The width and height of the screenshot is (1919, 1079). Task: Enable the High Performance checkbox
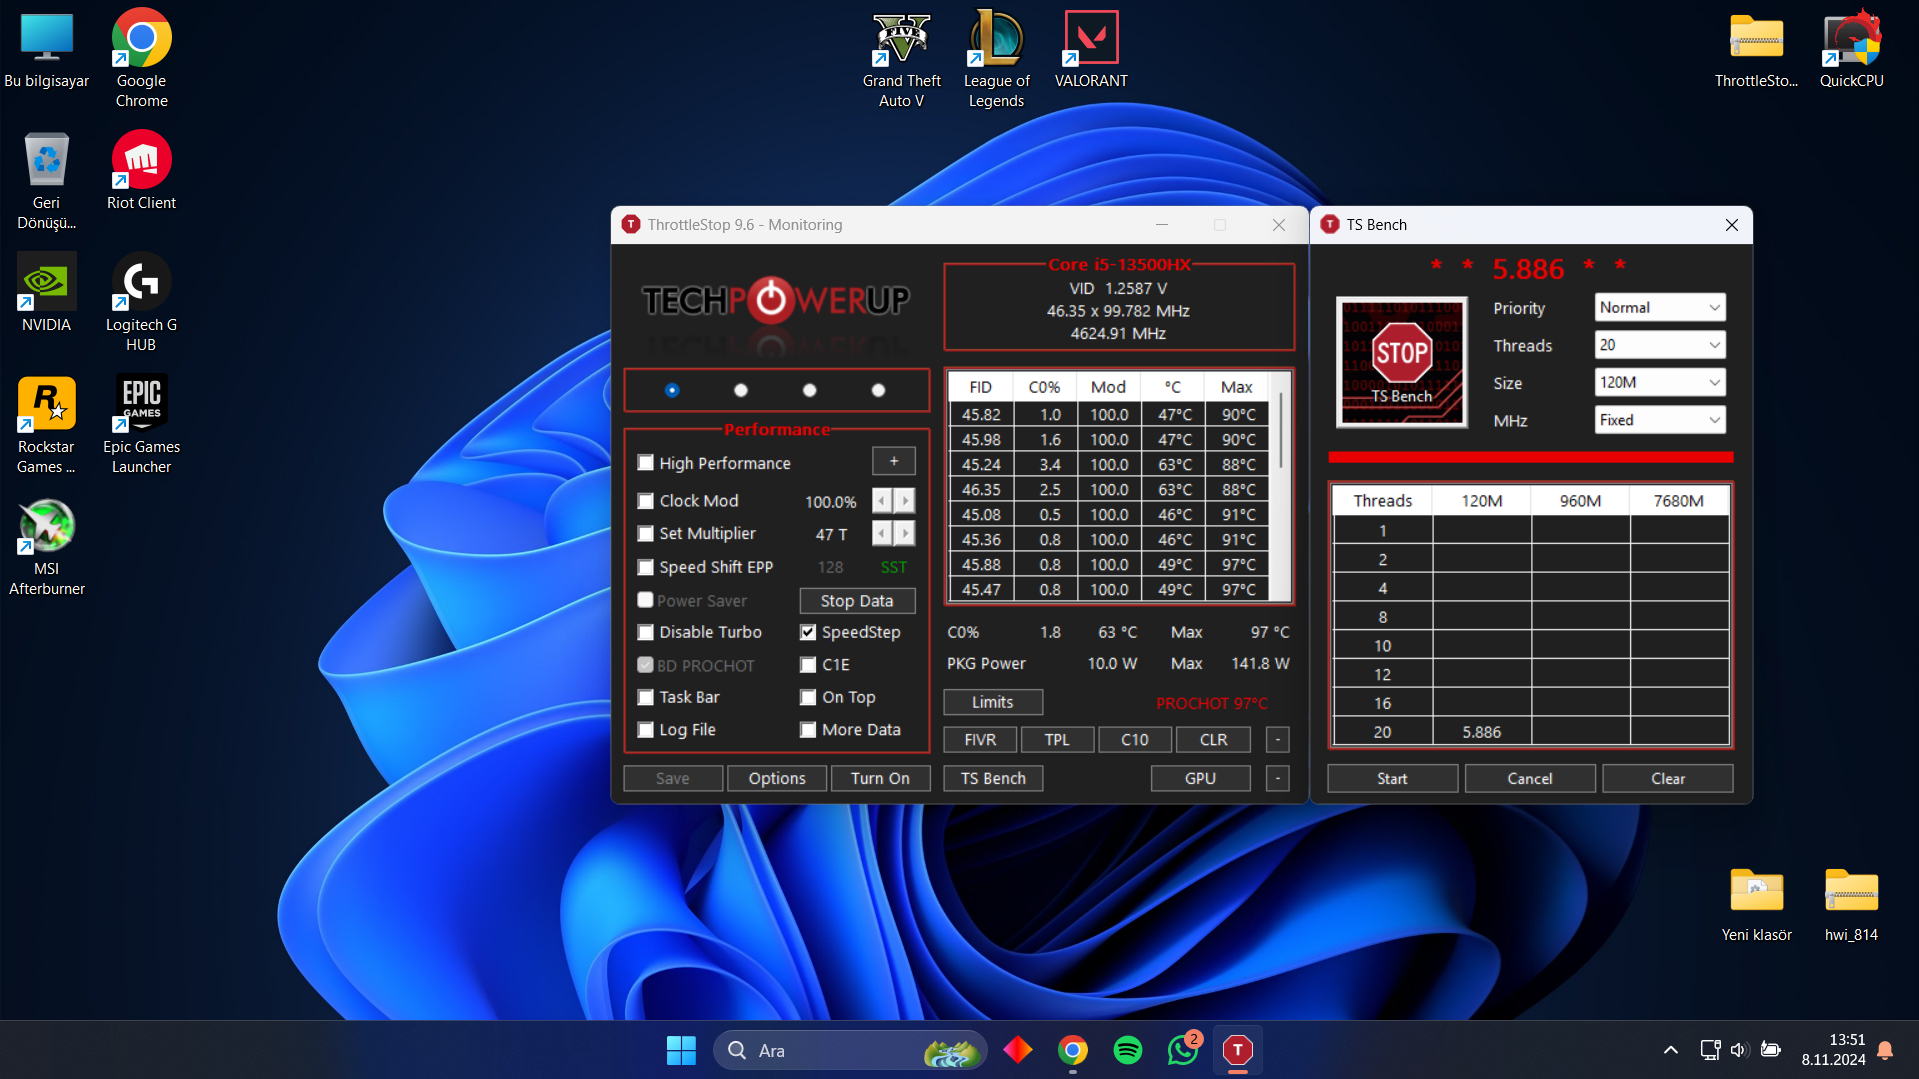tap(646, 463)
